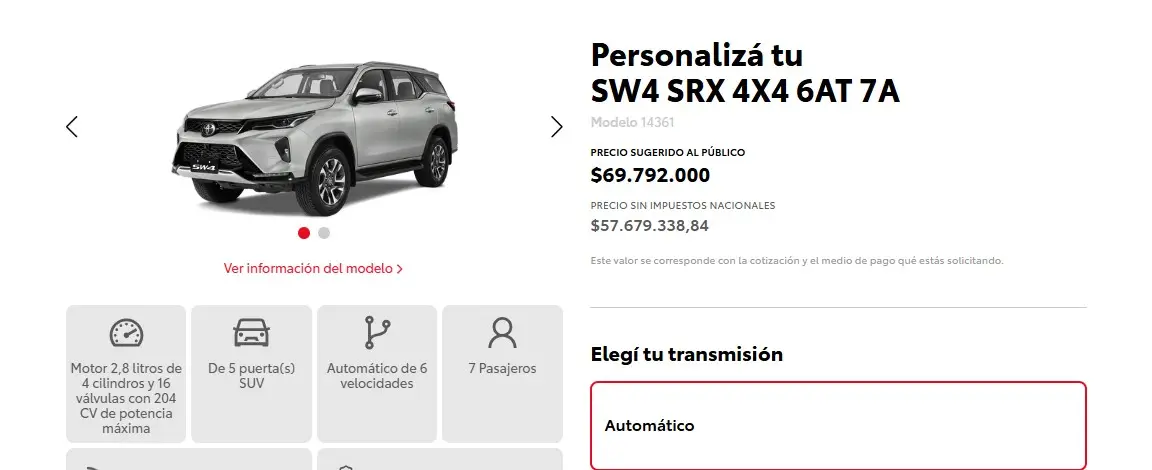Click the De 5 puerta(s) SUV card
1152x470 pixels.
251,374
